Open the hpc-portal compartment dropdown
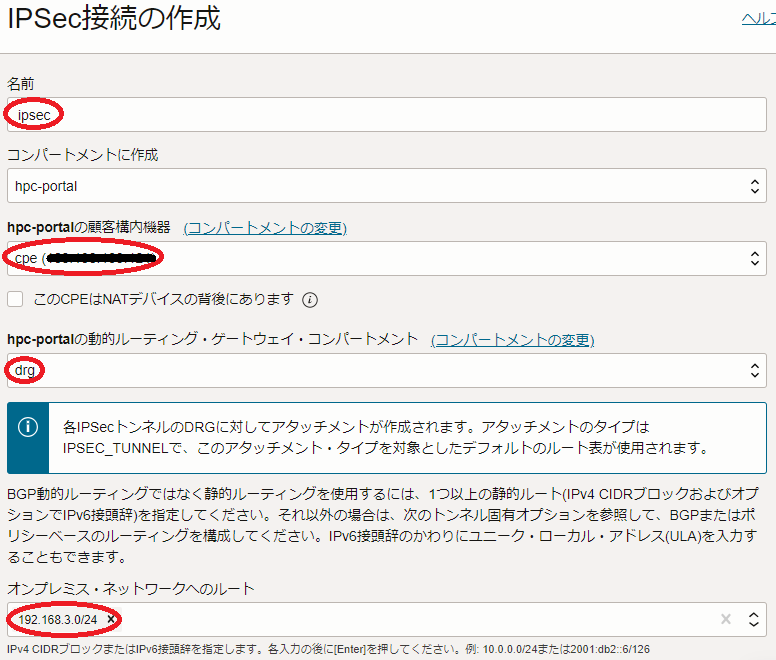The image size is (776, 660). pyautogui.click(x=380, y=186)
